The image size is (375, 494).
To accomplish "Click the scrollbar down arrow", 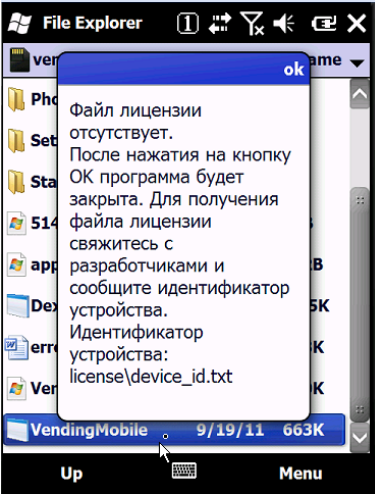I will (x=360, y=437).
